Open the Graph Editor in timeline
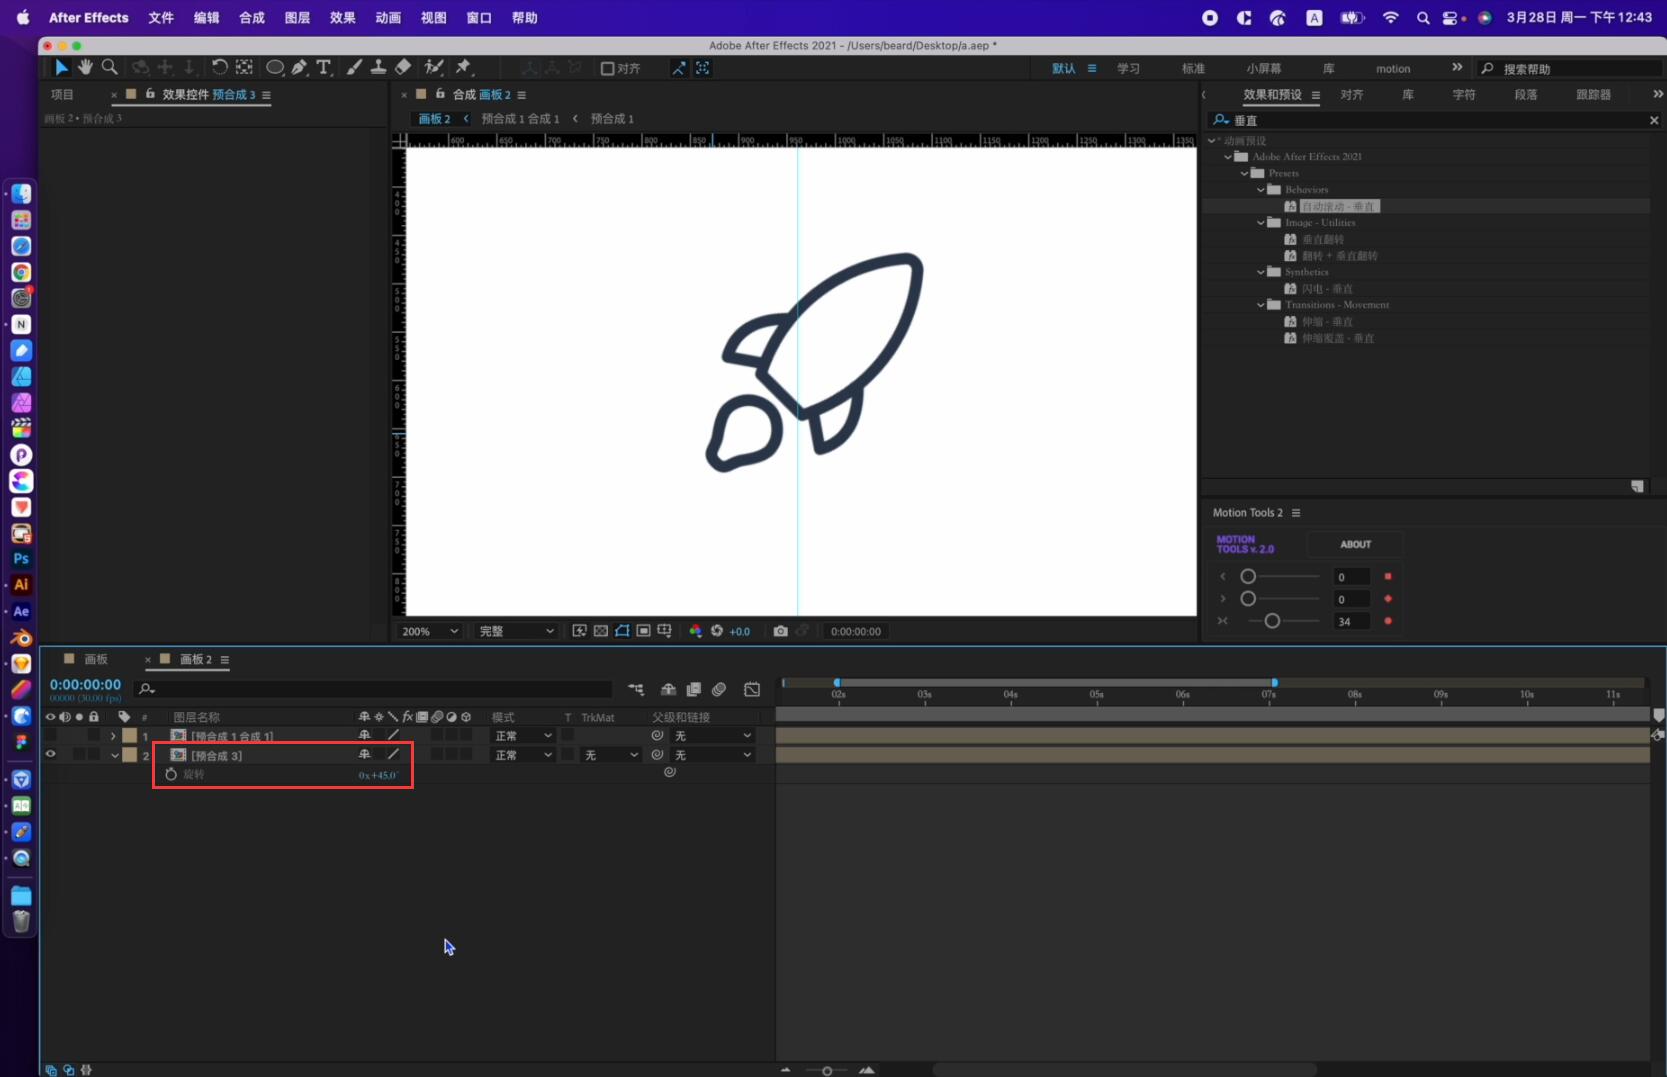Image resolution: width=1667 pixels, height=1077 pixels. 752,689
